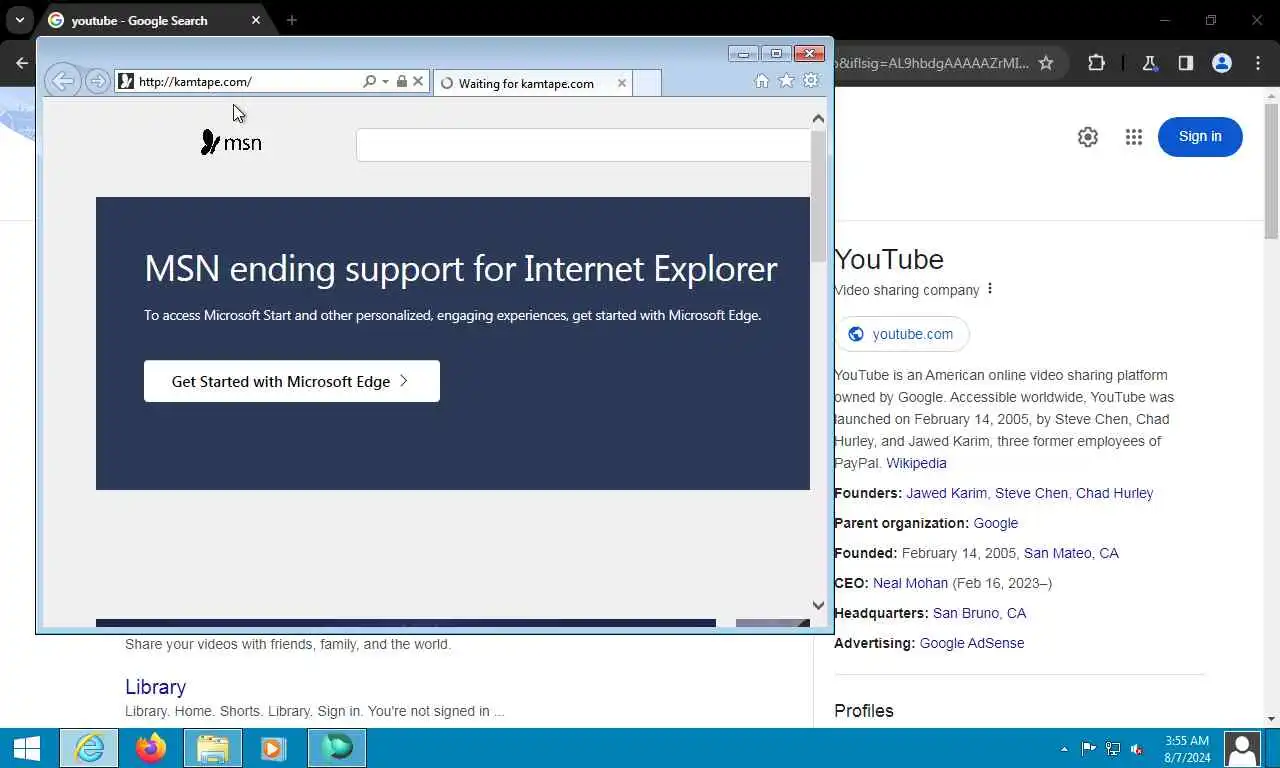Screen dimensions: 1280x768
Task: Click the teal app icon on taskbar
Action: click(337, 748)
